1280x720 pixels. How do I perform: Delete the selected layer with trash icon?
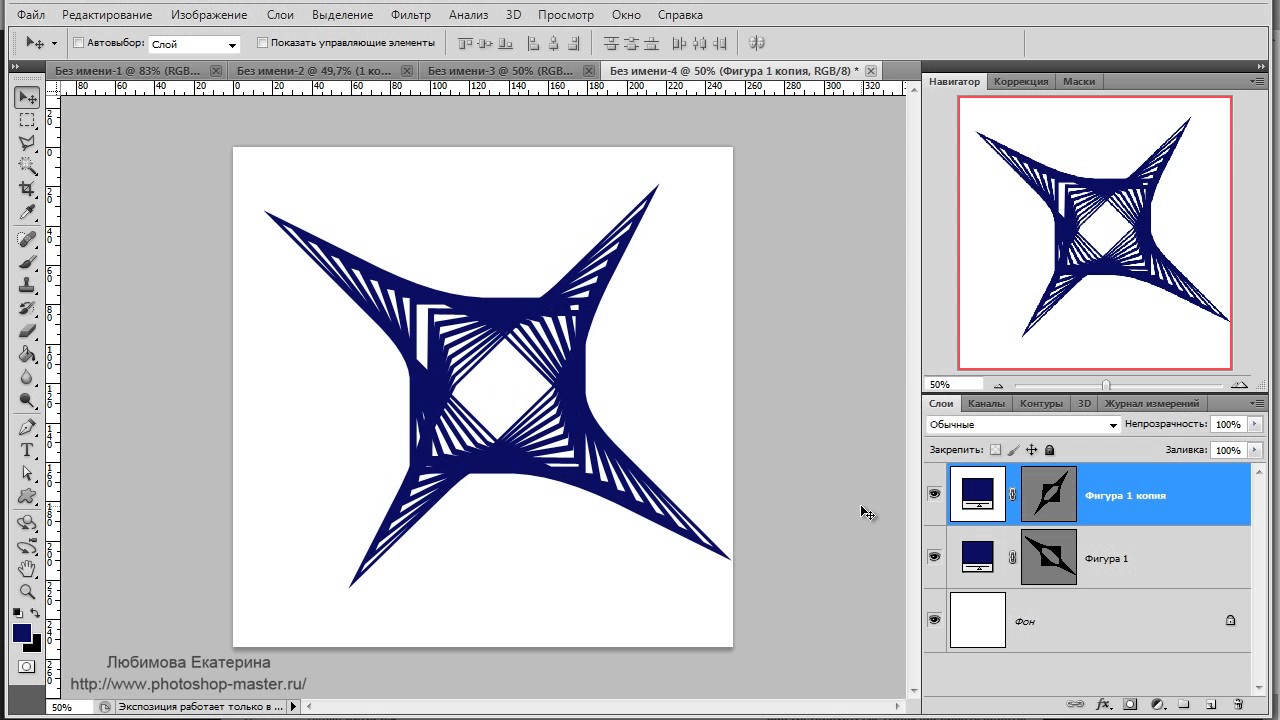(x=1238, y=704)
